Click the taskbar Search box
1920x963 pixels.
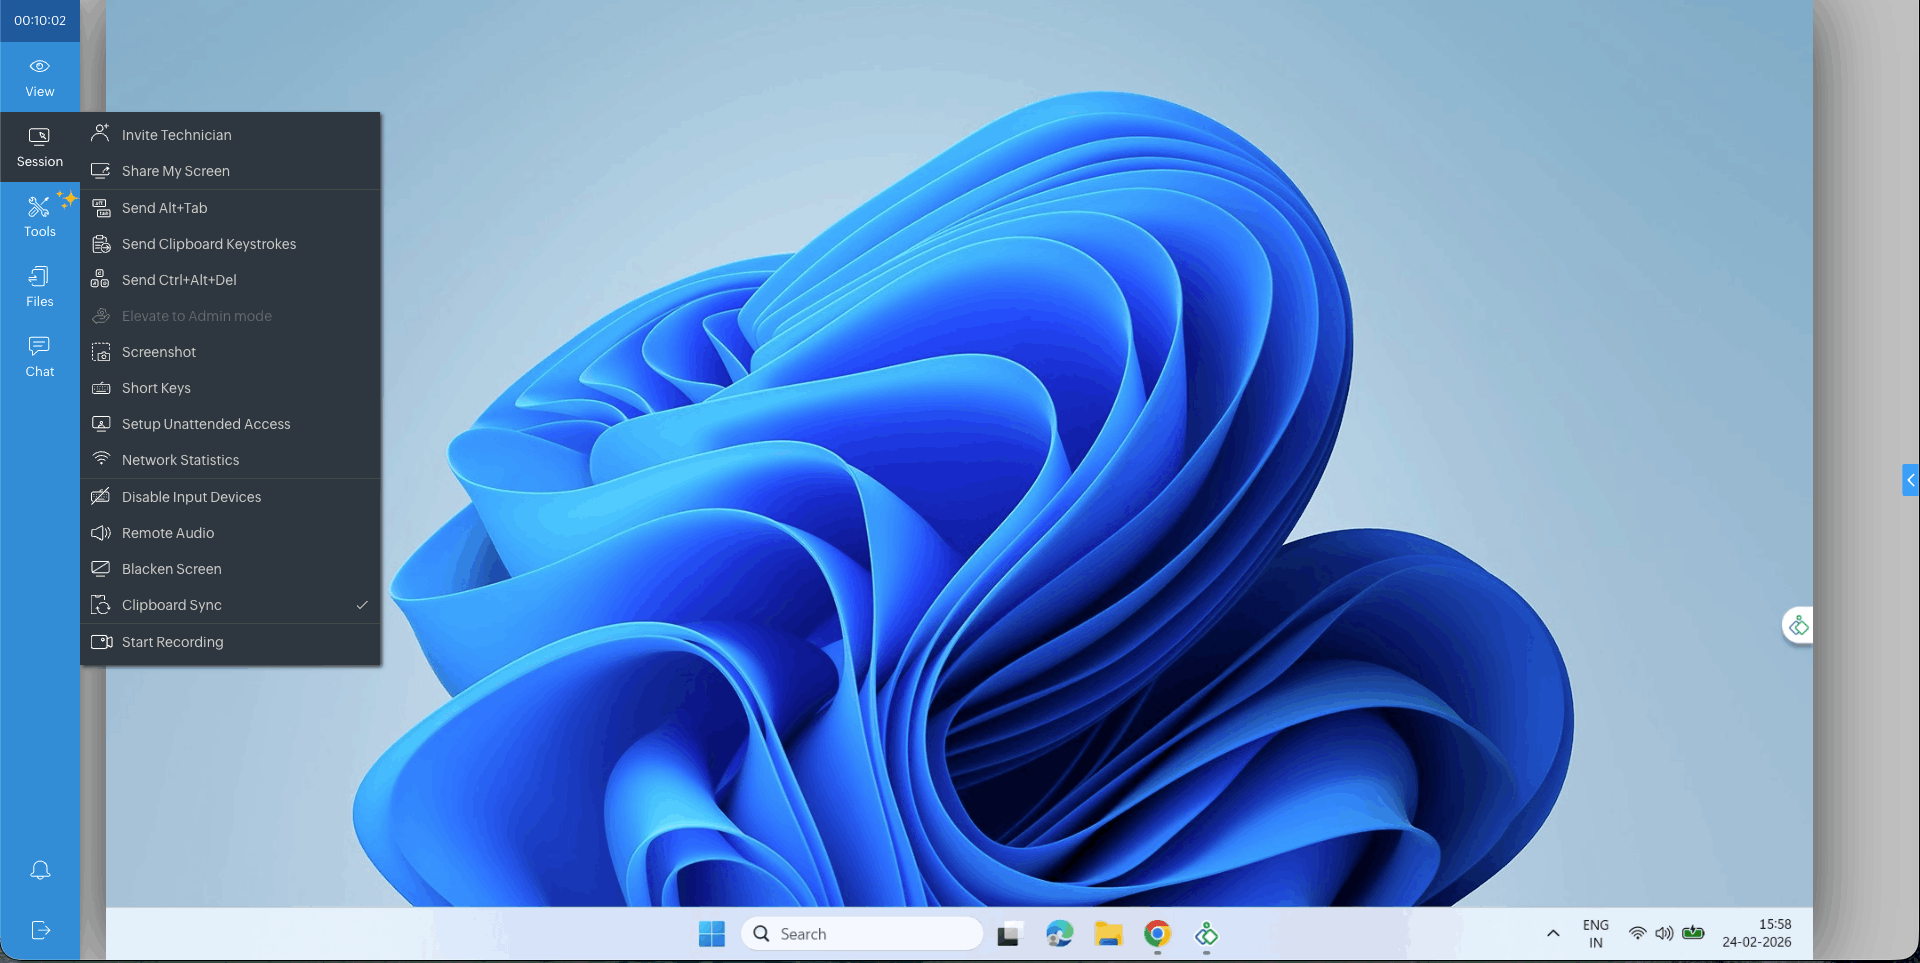[x=862, y=934]
